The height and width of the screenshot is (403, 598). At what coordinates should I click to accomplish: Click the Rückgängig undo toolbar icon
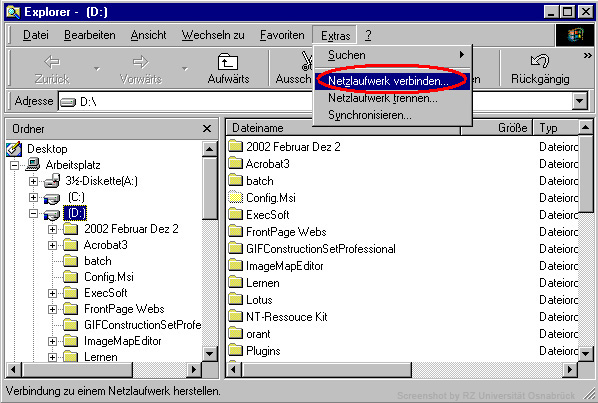[540, 61]
